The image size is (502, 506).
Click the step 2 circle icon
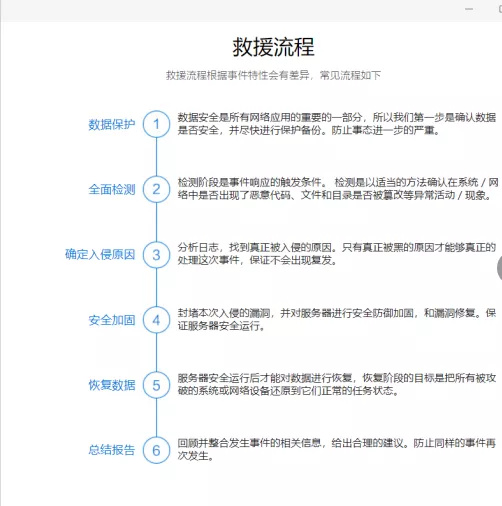156,189
